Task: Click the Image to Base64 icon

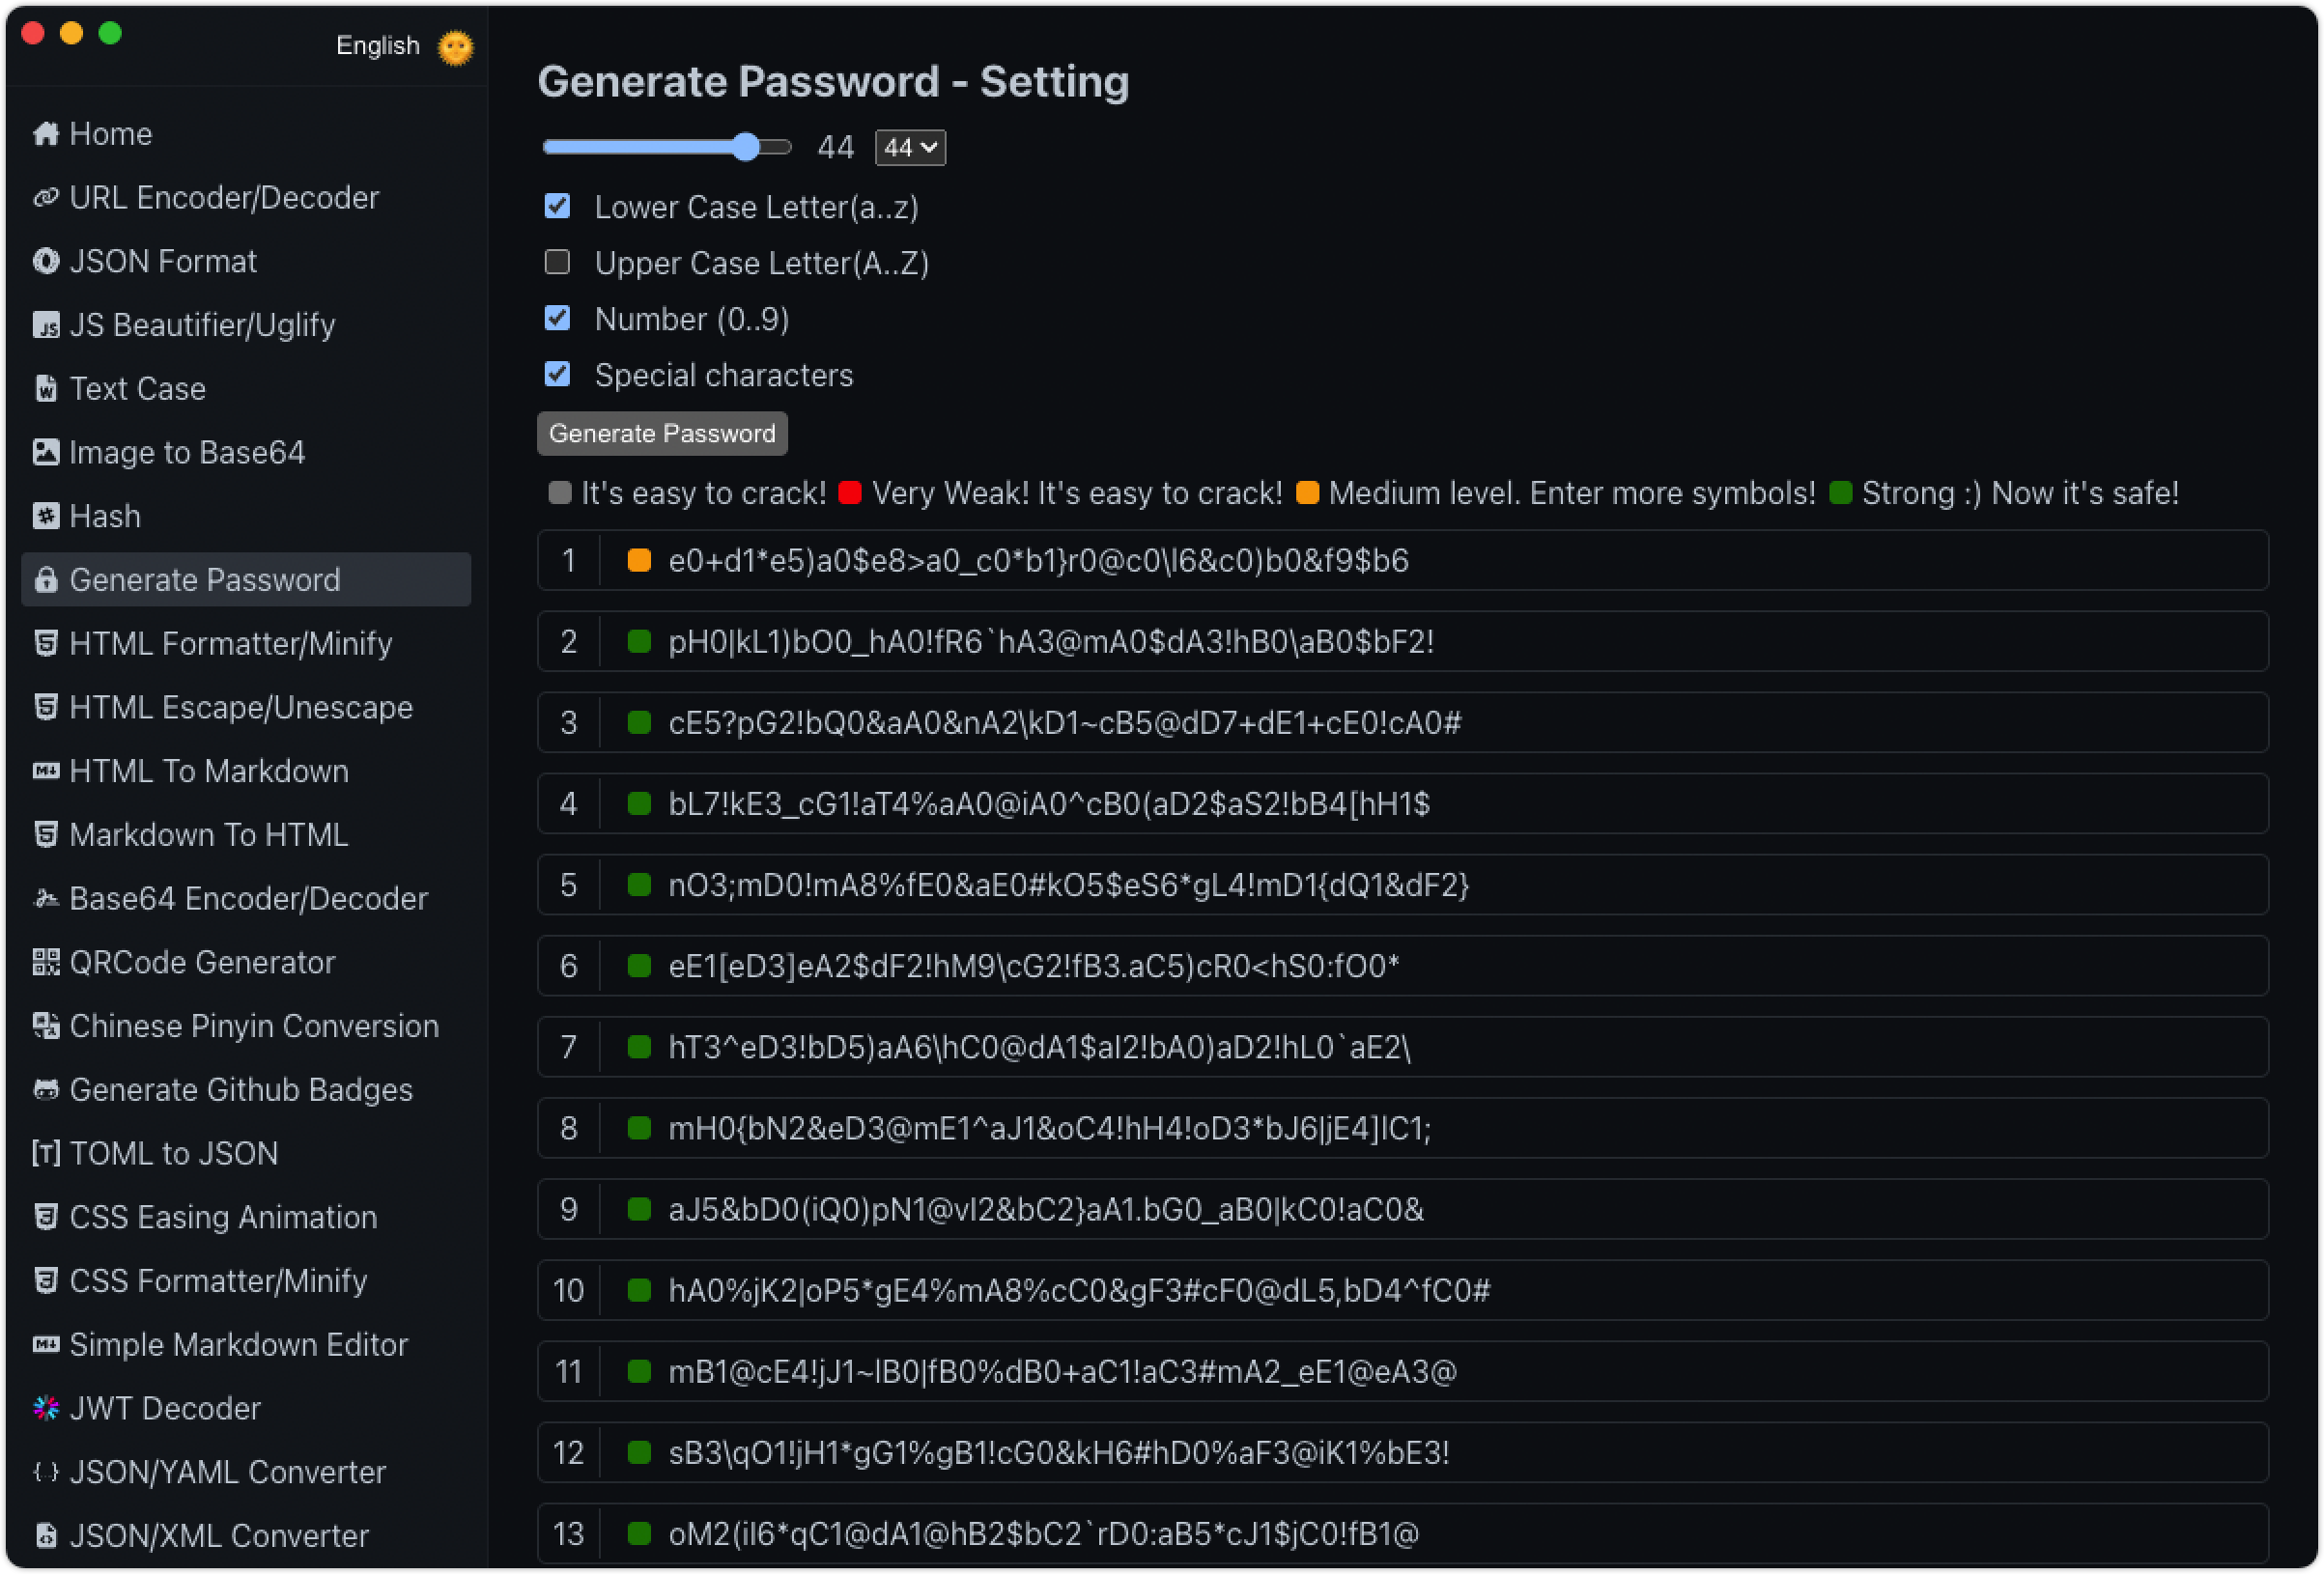Action: coord(46,452)
